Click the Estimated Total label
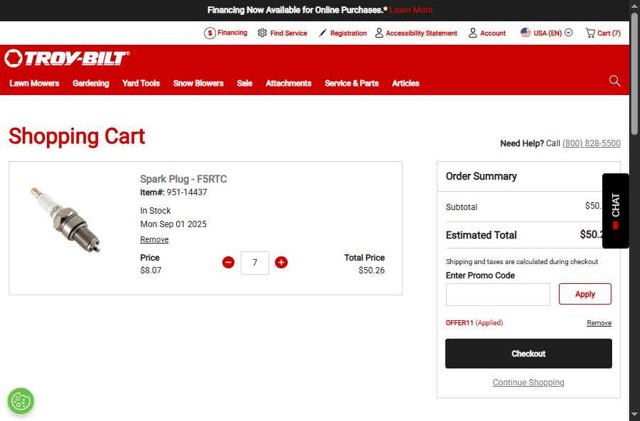This screenshot has width=640, height=421. pos(481,235)
